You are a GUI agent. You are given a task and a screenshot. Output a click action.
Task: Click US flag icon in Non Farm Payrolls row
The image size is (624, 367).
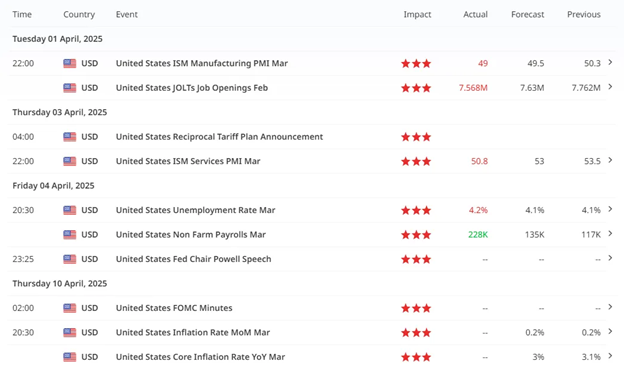click(70, 235)
